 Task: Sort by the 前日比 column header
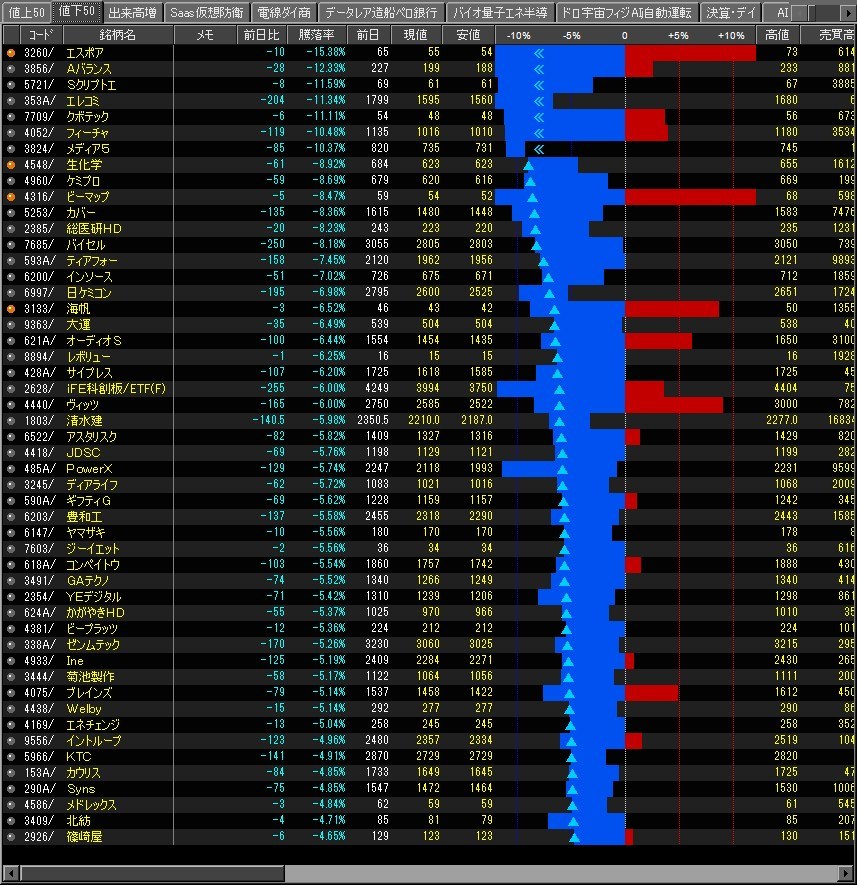click(x=261, y=35)
